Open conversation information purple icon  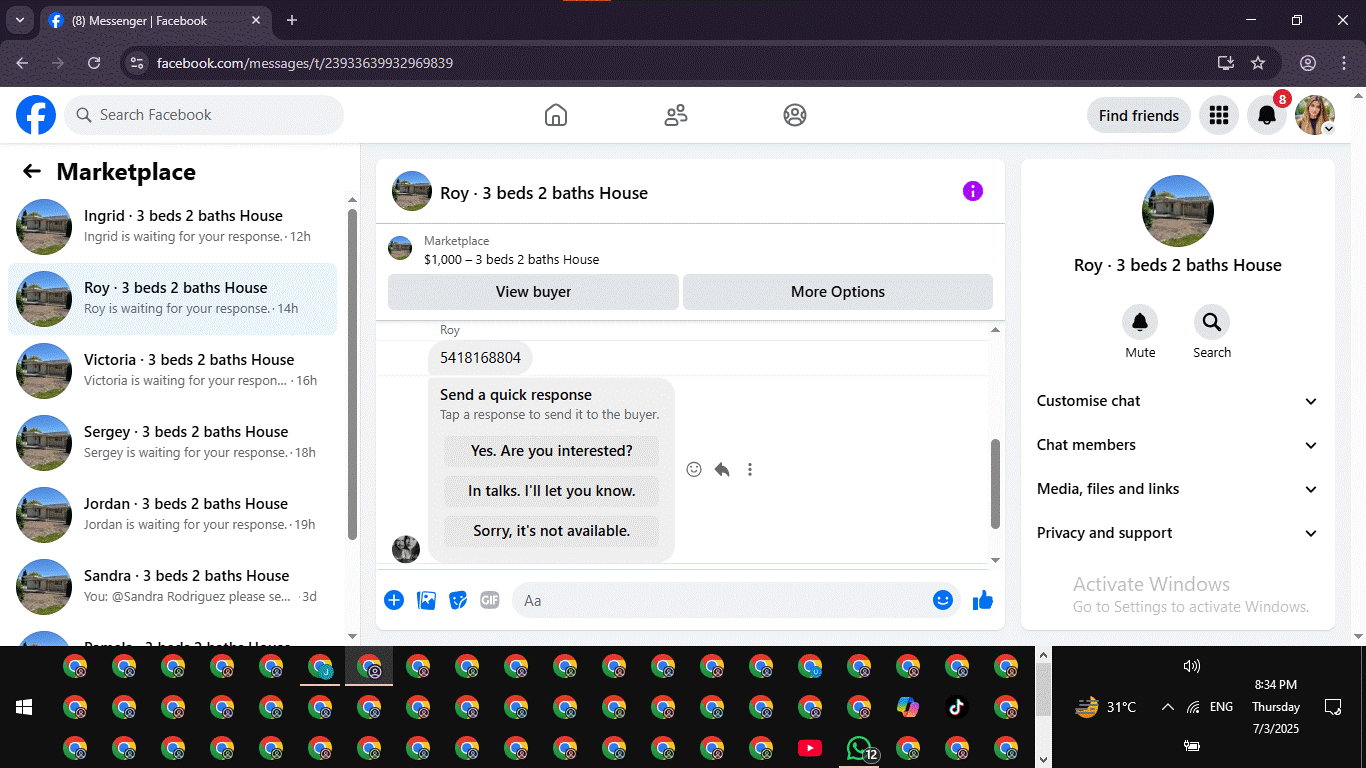tap(973, 191)
